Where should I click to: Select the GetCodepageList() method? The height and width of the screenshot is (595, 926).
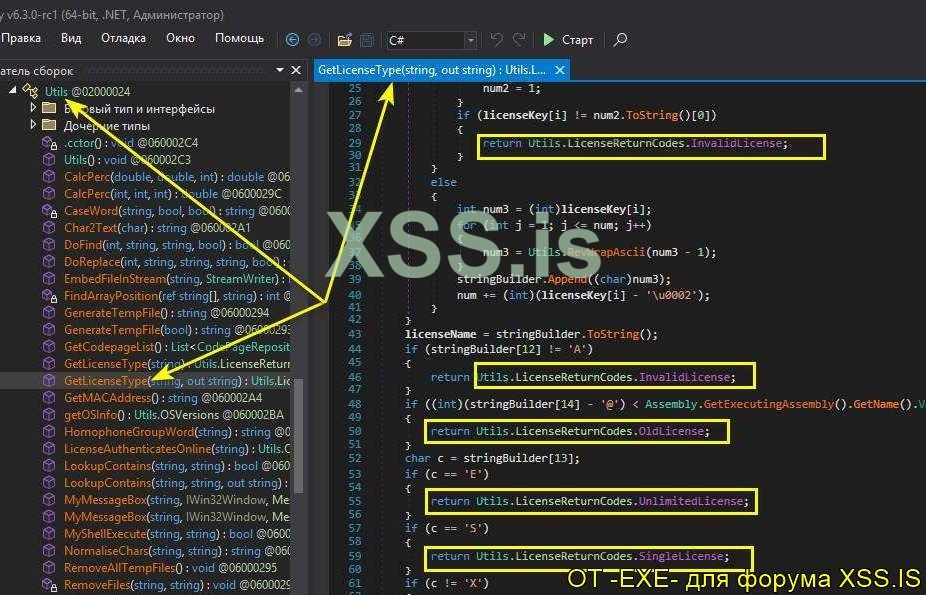point(177,346)
